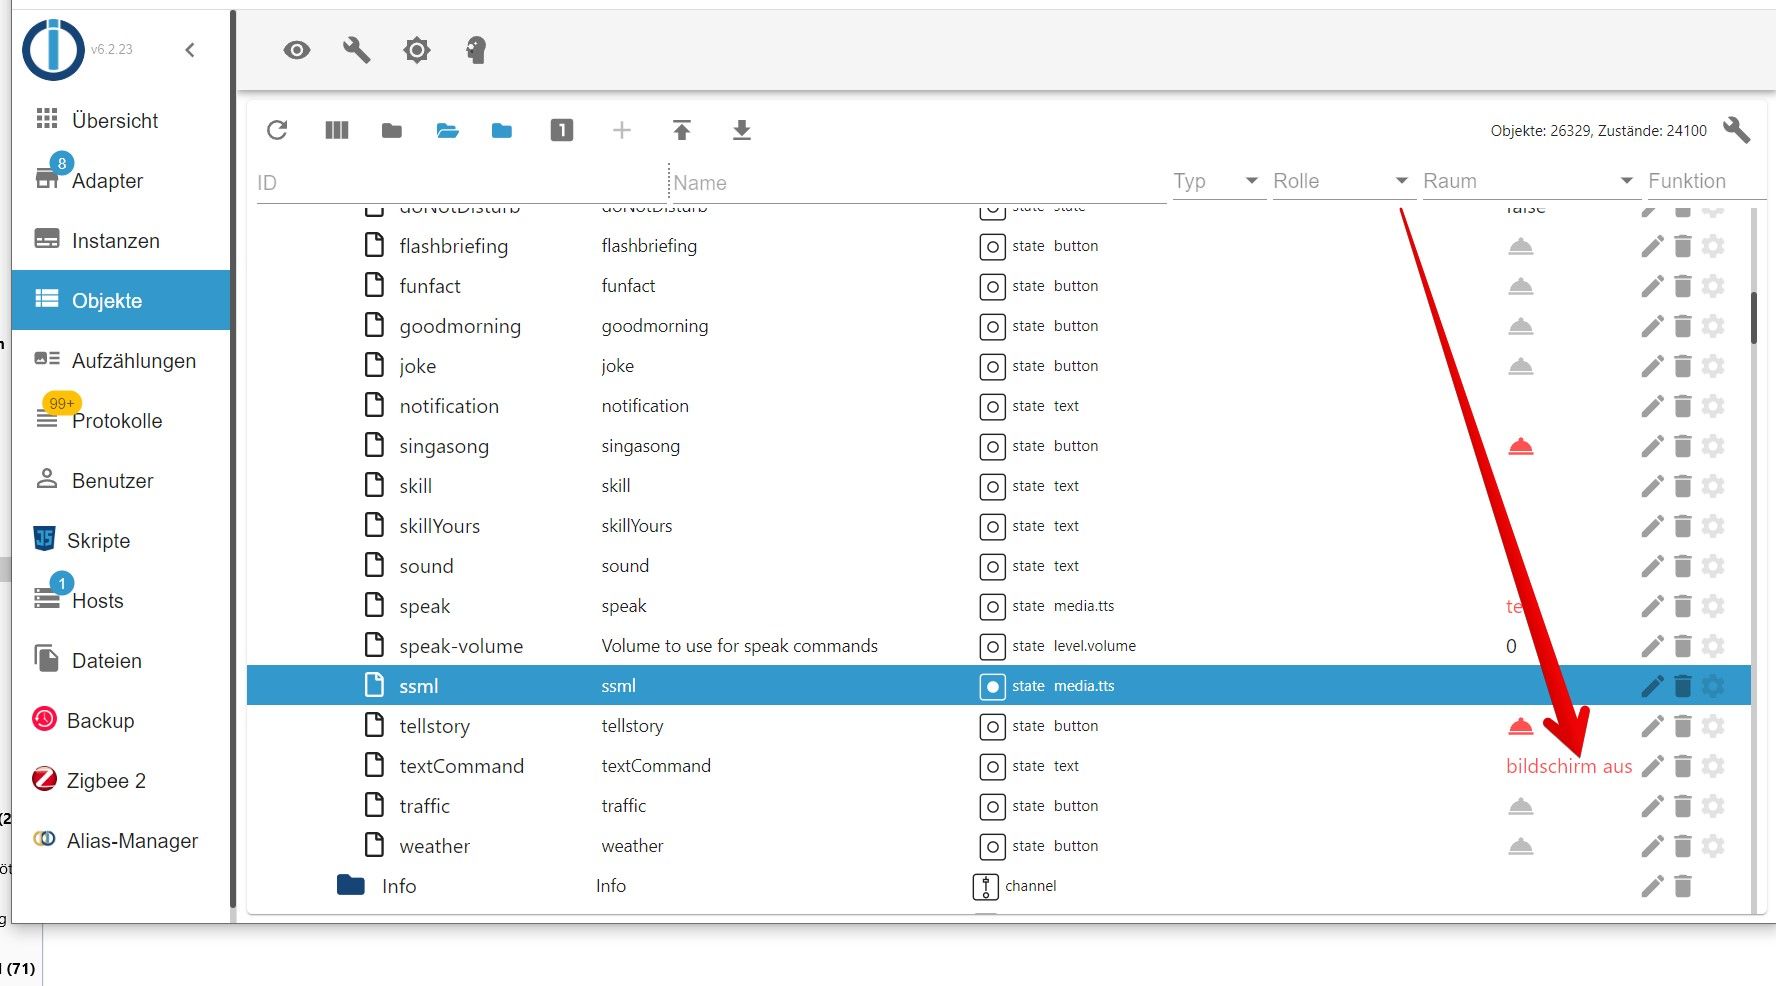
Task: Select Objekte in sidebar
Action: point(121,300)
